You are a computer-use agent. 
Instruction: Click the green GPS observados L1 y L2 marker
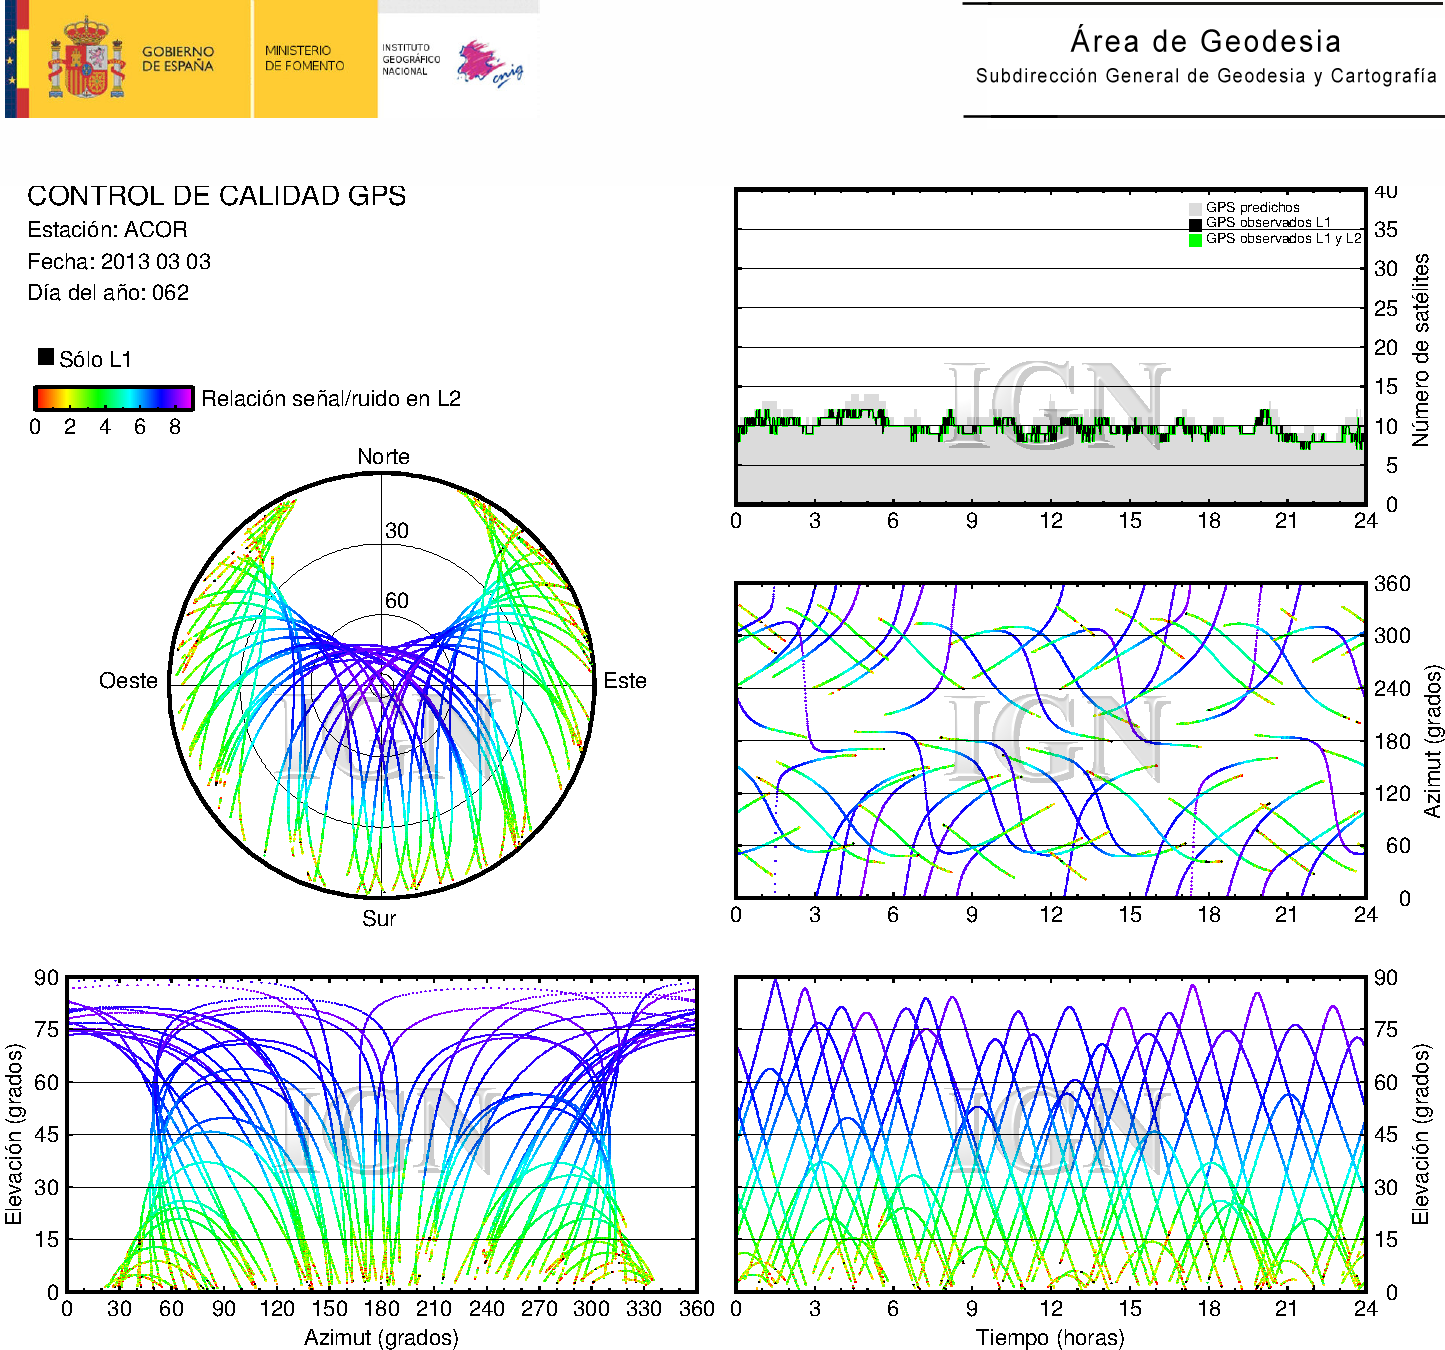click(1195, 240)
